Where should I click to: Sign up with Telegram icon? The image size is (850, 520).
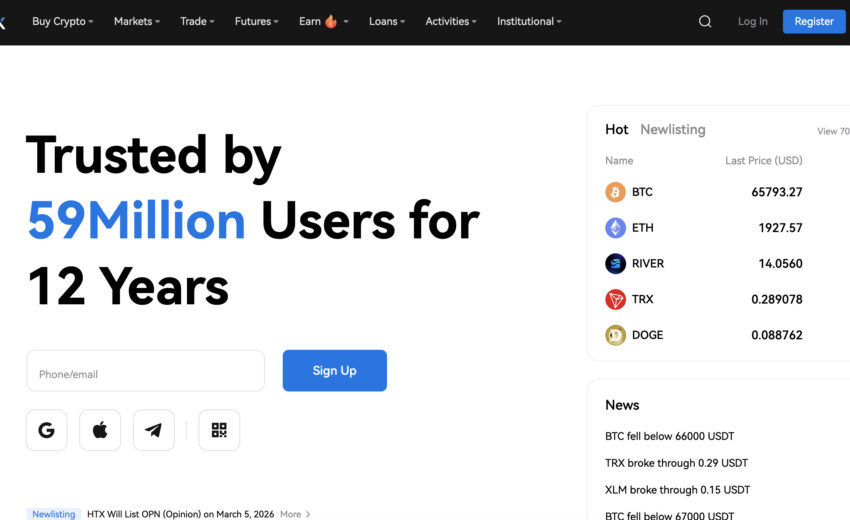tap(153, 430)
